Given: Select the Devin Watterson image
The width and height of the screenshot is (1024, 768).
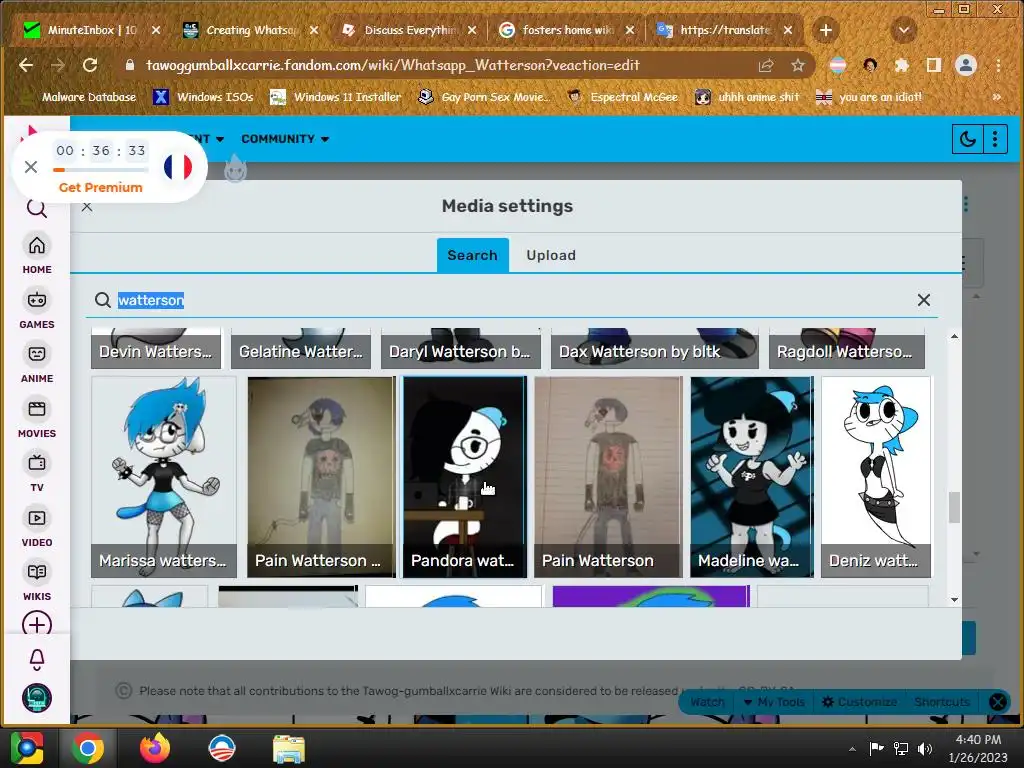Looking at the screenshot, I should [156, 348].
